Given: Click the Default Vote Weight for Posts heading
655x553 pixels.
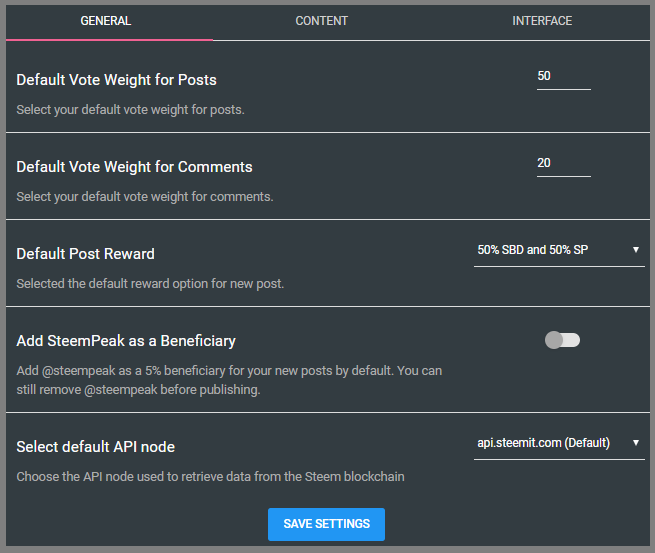Looking at the screenshot, I should click(x=116, y=79).
